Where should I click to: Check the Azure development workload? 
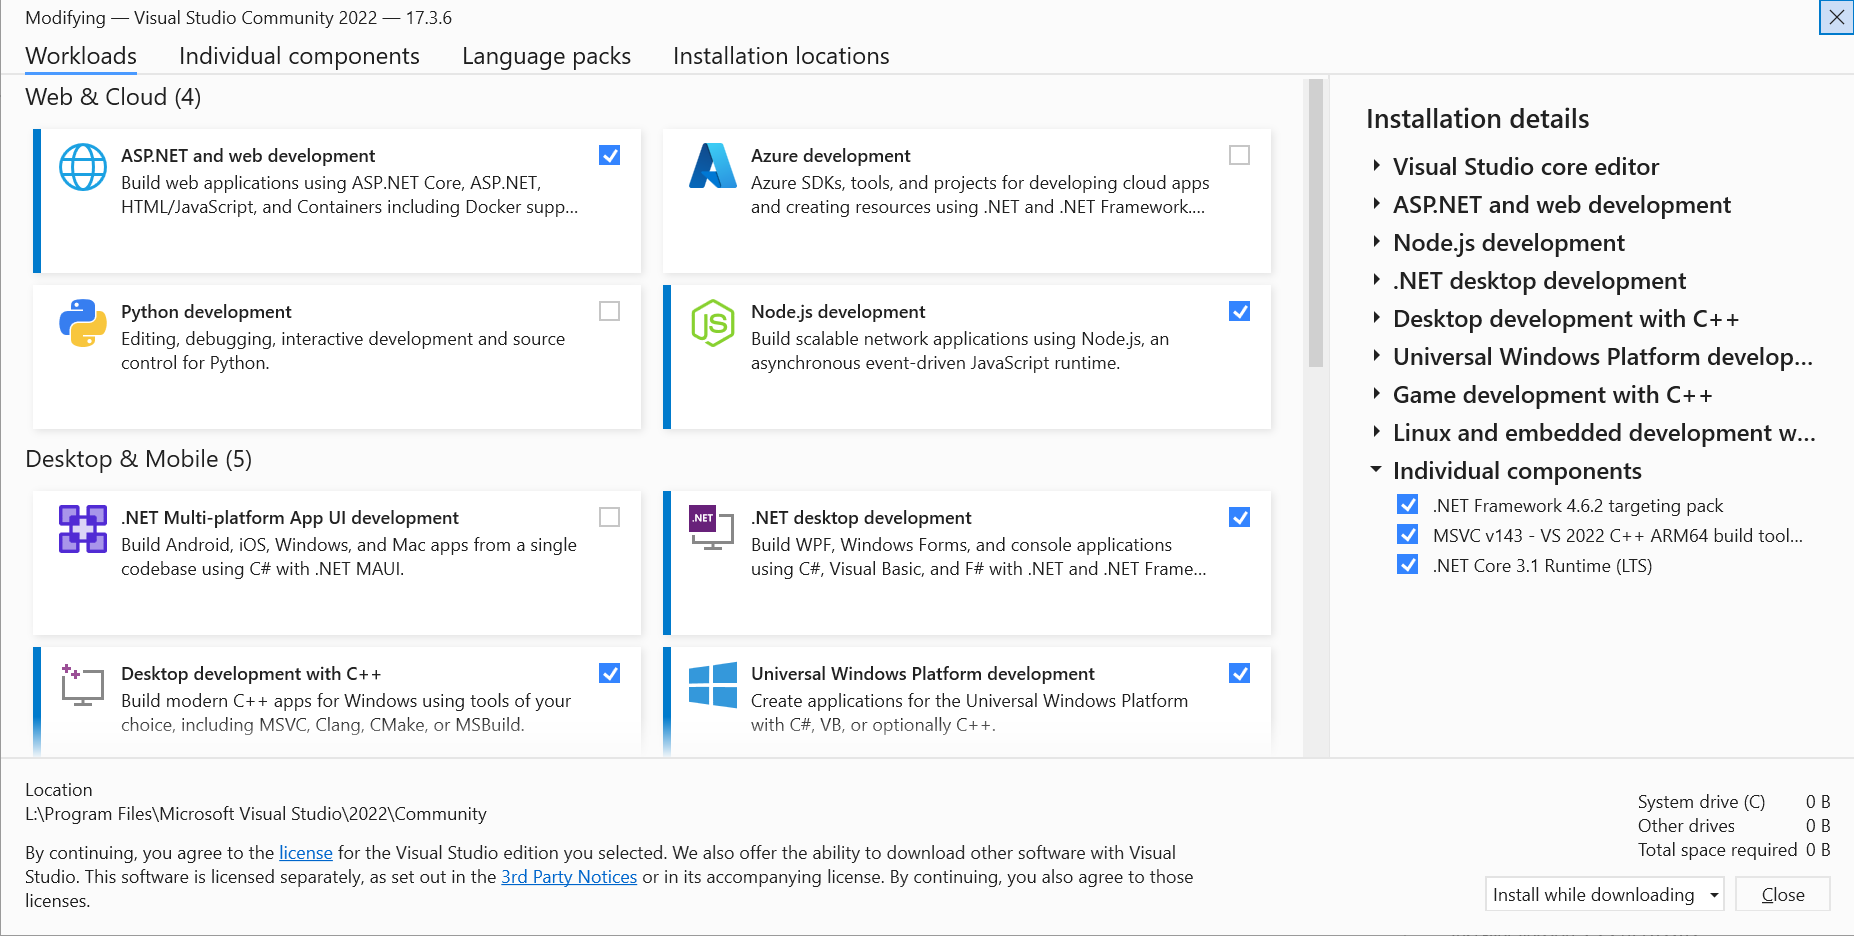[1239, 155]
